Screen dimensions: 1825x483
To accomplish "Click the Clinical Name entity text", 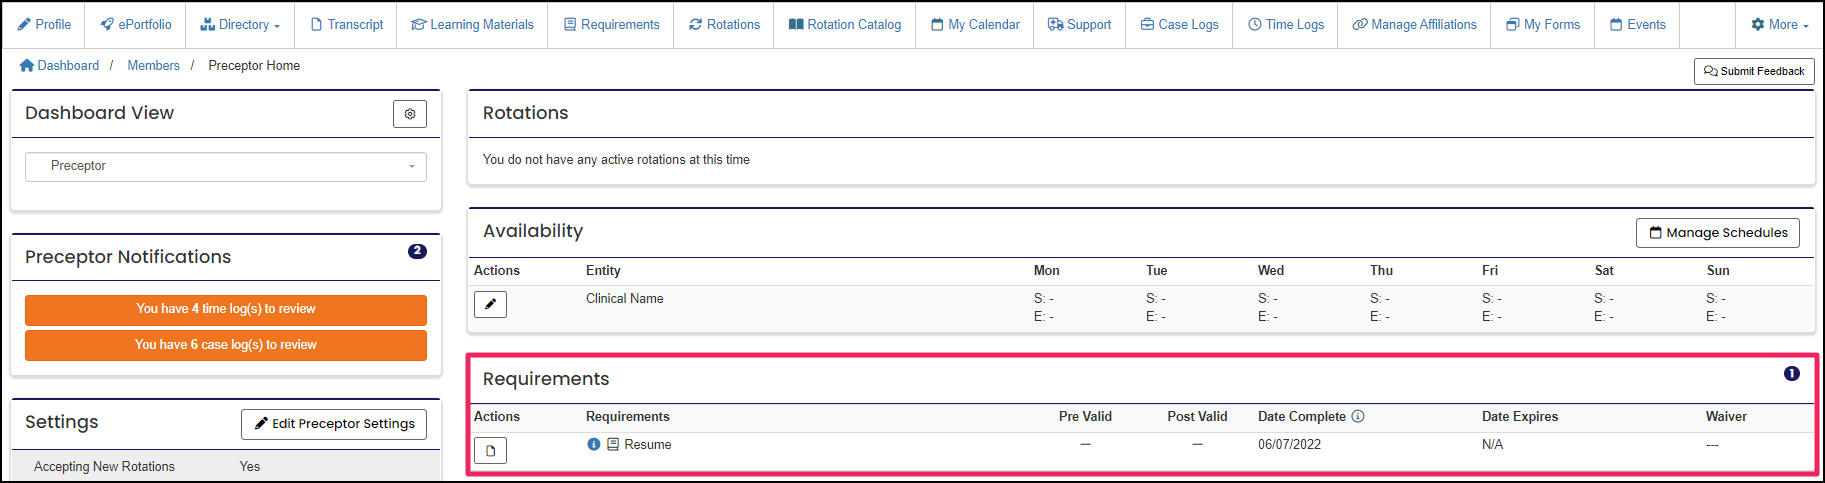I will click(x=625, y=299).
